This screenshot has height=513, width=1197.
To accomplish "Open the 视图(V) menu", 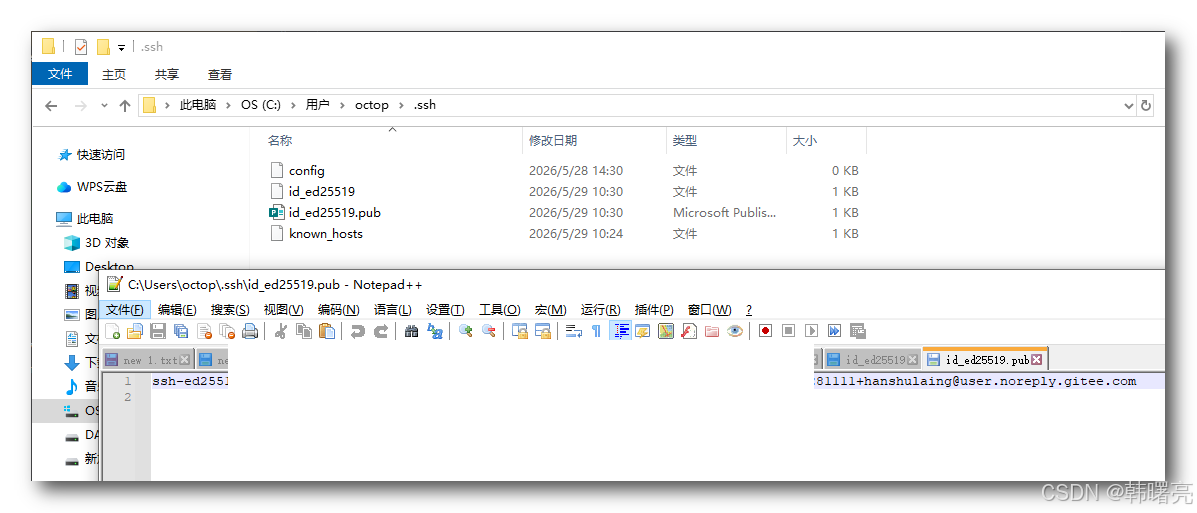I will 283,310.
